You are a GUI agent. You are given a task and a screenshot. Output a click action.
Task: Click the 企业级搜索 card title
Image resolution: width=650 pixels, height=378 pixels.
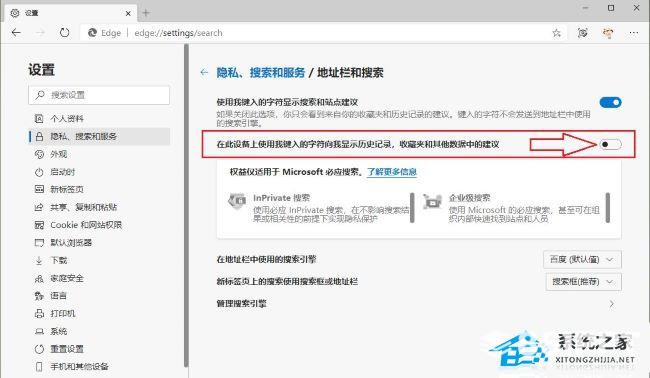(469, 198)
